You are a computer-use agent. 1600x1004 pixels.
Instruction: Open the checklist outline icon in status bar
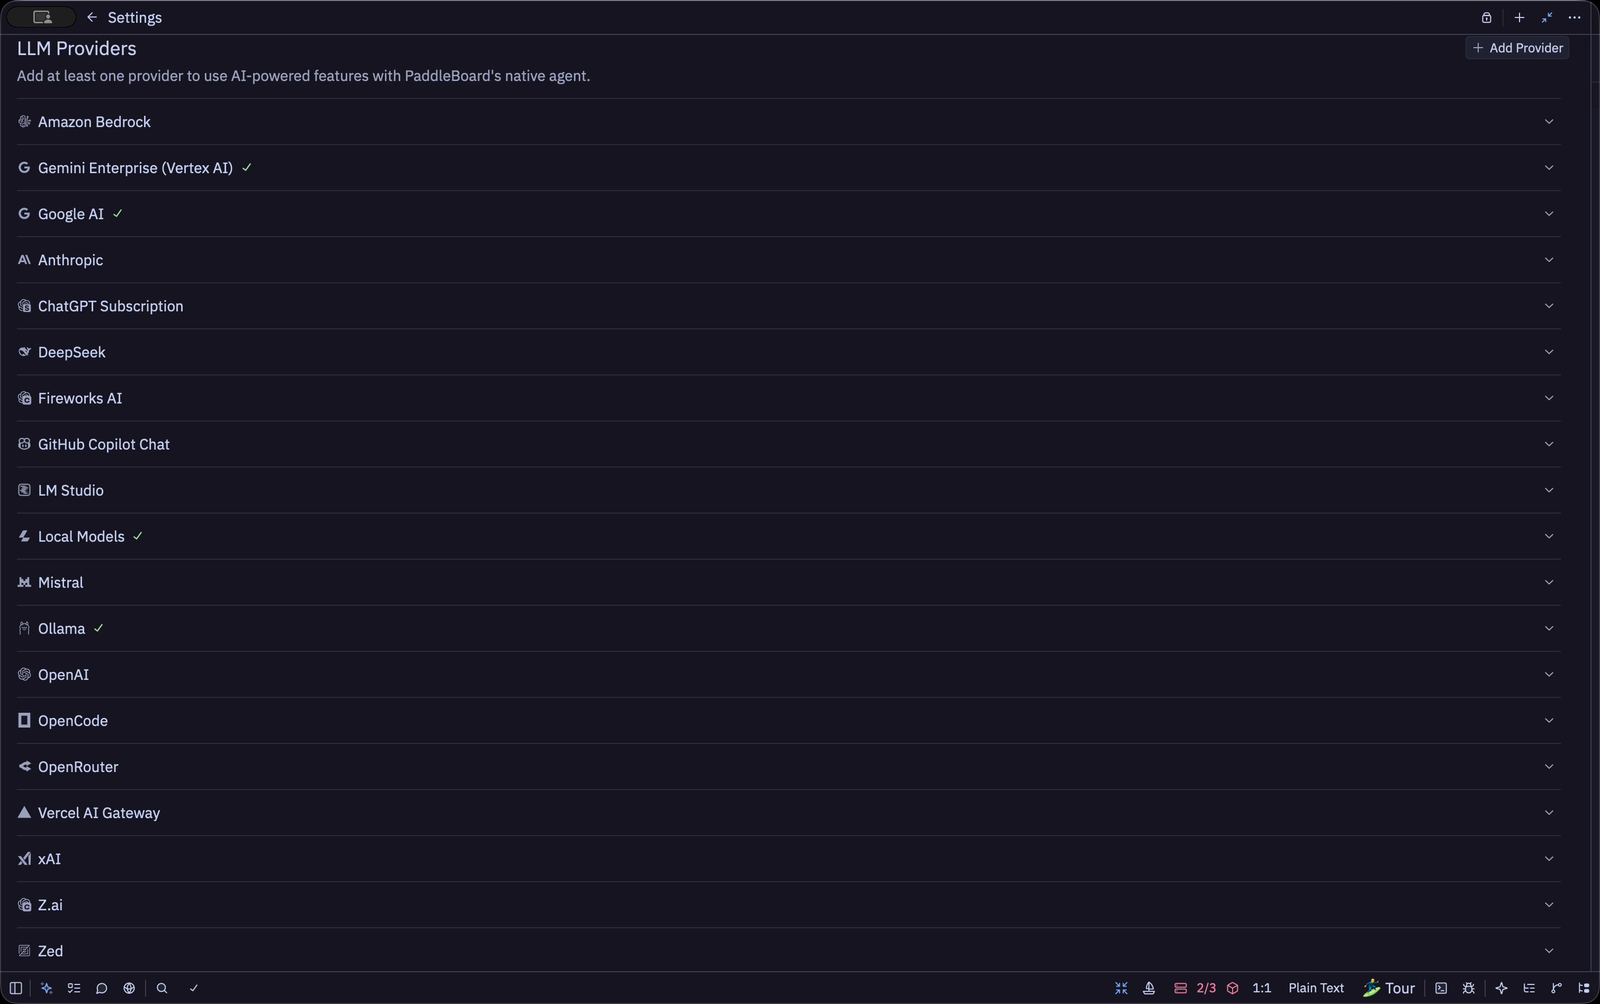click(x=74, y=988)
